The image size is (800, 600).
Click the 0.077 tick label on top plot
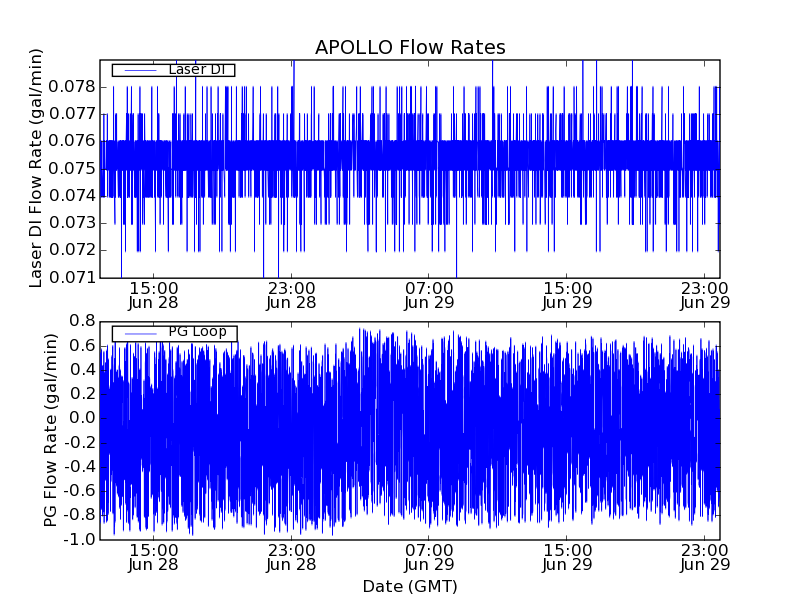coord(72,114)
